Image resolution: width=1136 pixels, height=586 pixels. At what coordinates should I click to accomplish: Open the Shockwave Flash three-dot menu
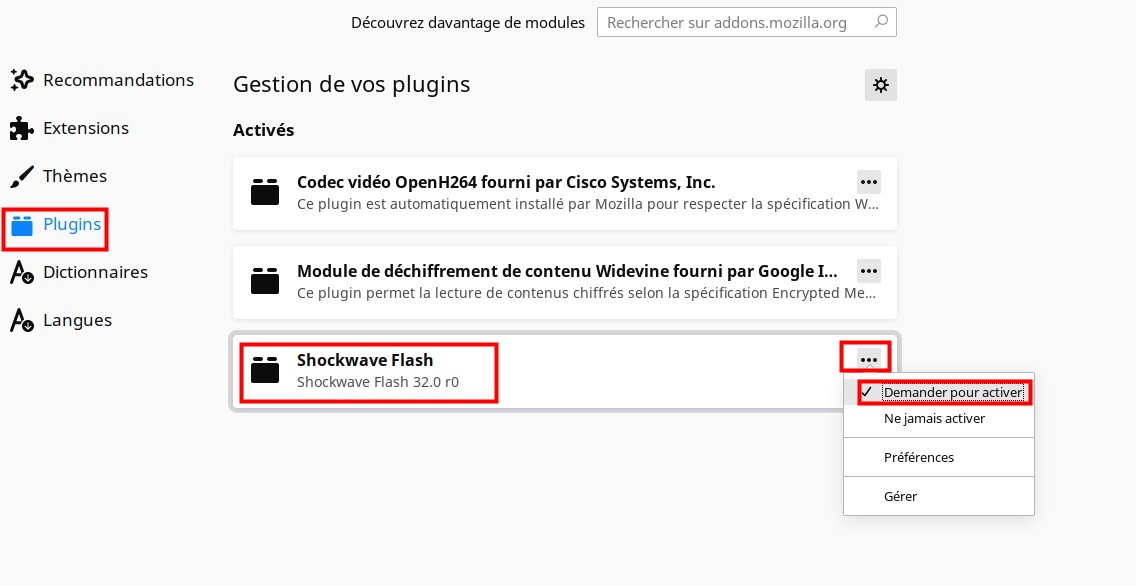tap(866, 357)
